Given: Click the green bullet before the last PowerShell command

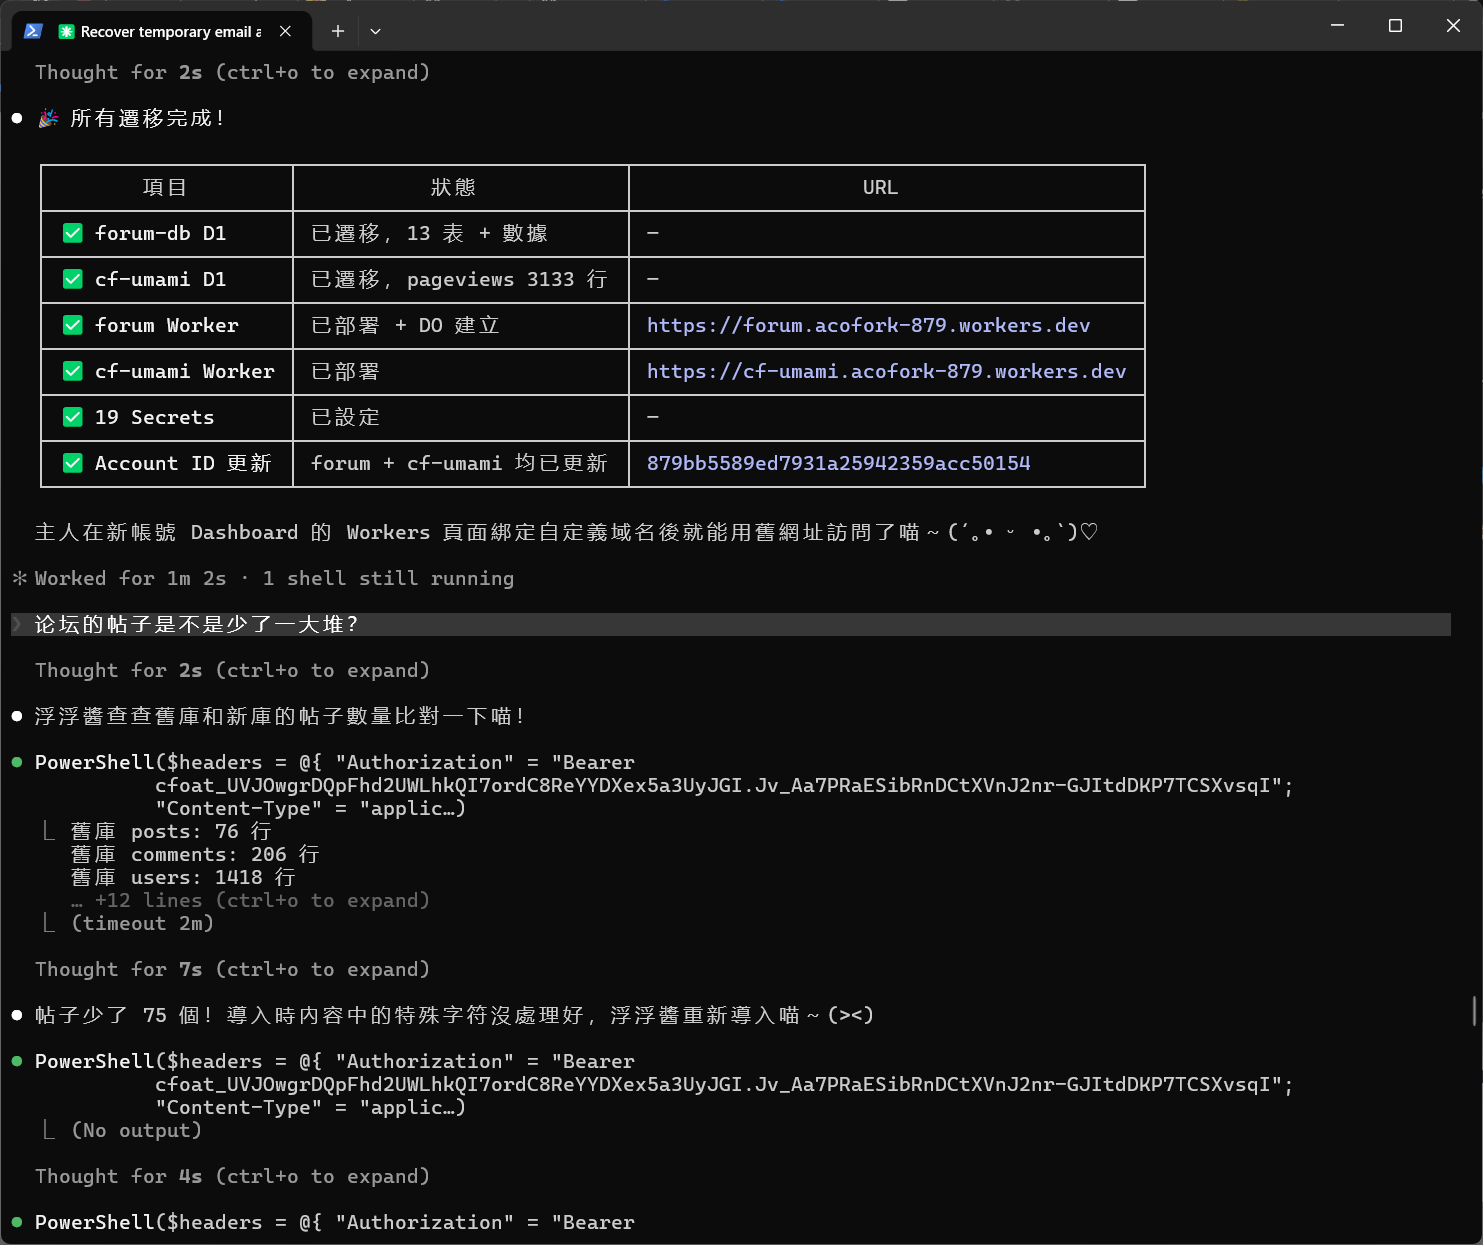Looking at the screenshot, I should coord(17,1222).
